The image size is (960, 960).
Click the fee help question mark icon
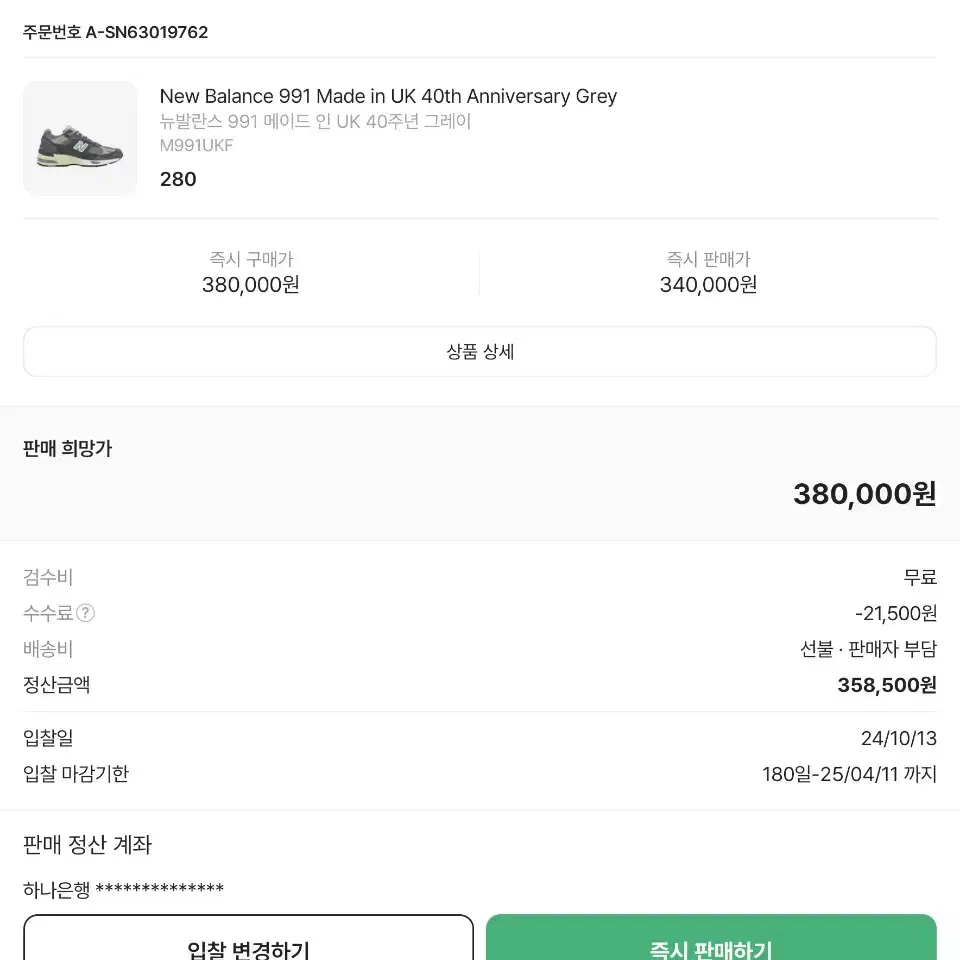point(86,613)
